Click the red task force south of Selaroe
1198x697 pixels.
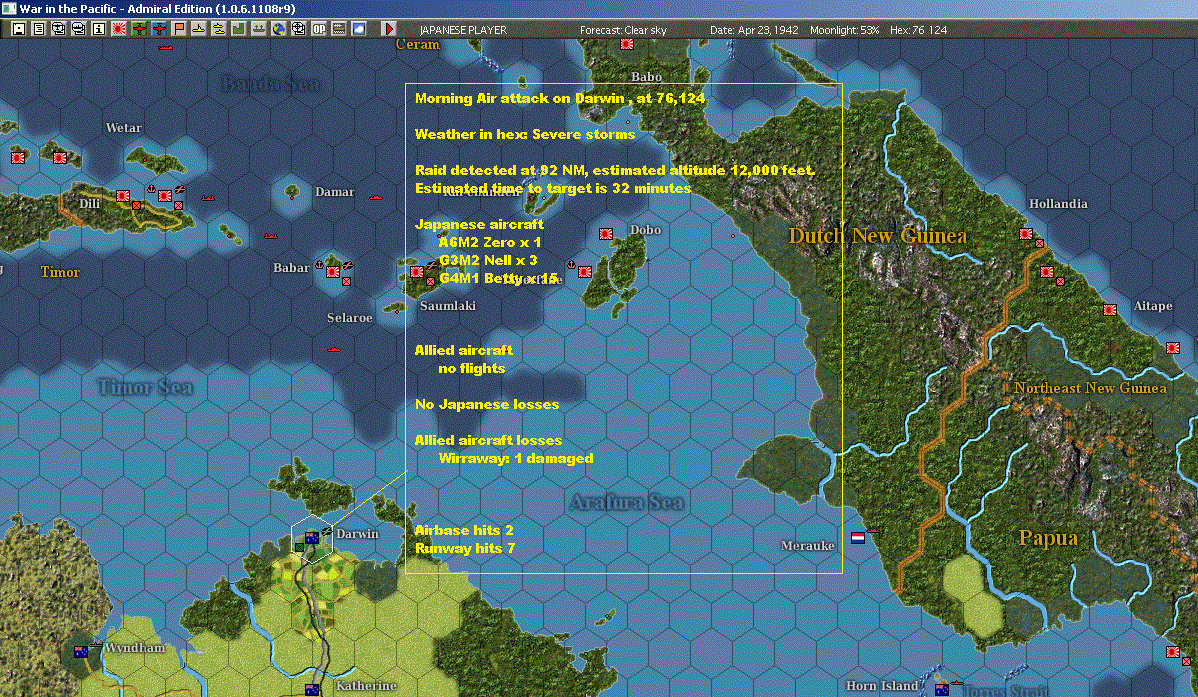pyautogui.click(x=334, y=349)
